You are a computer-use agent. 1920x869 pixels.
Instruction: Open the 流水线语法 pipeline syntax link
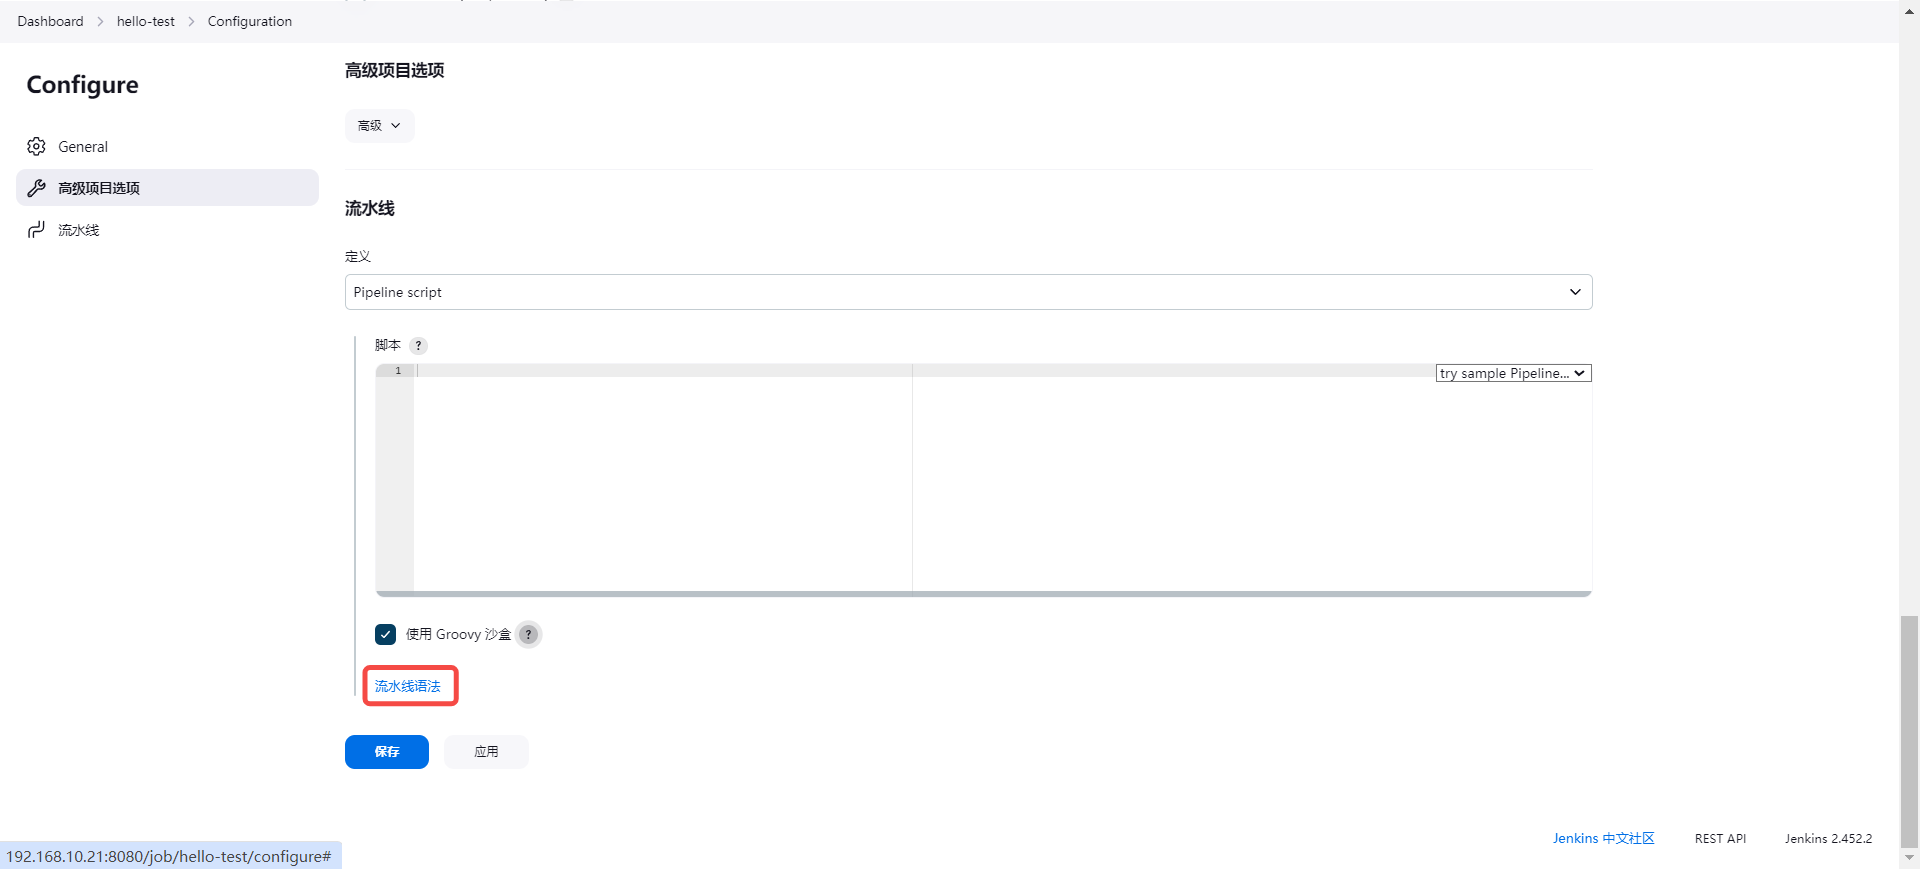pyautogui.click(x=408, y=686)
